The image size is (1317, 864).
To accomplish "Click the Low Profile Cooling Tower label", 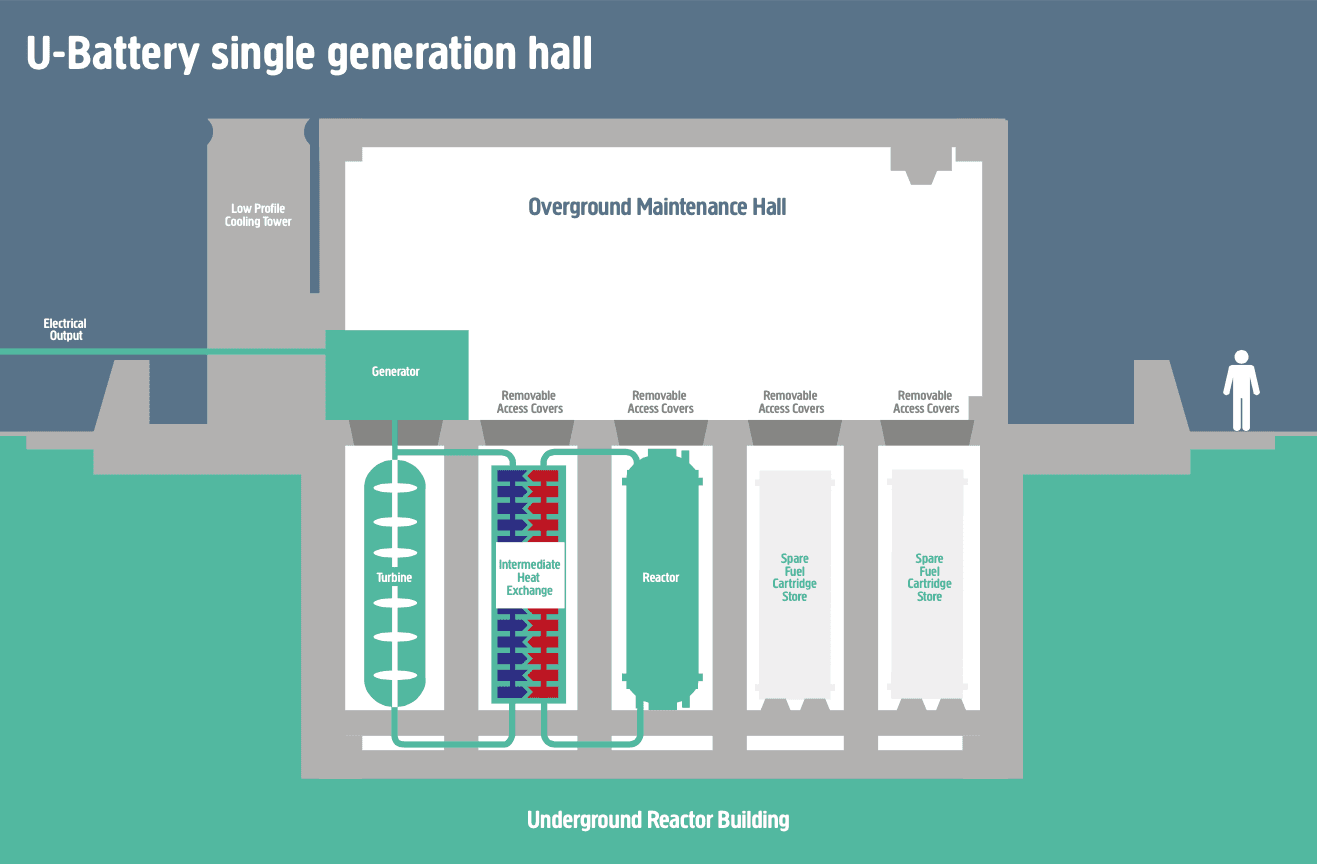I will tap(258, 215).
